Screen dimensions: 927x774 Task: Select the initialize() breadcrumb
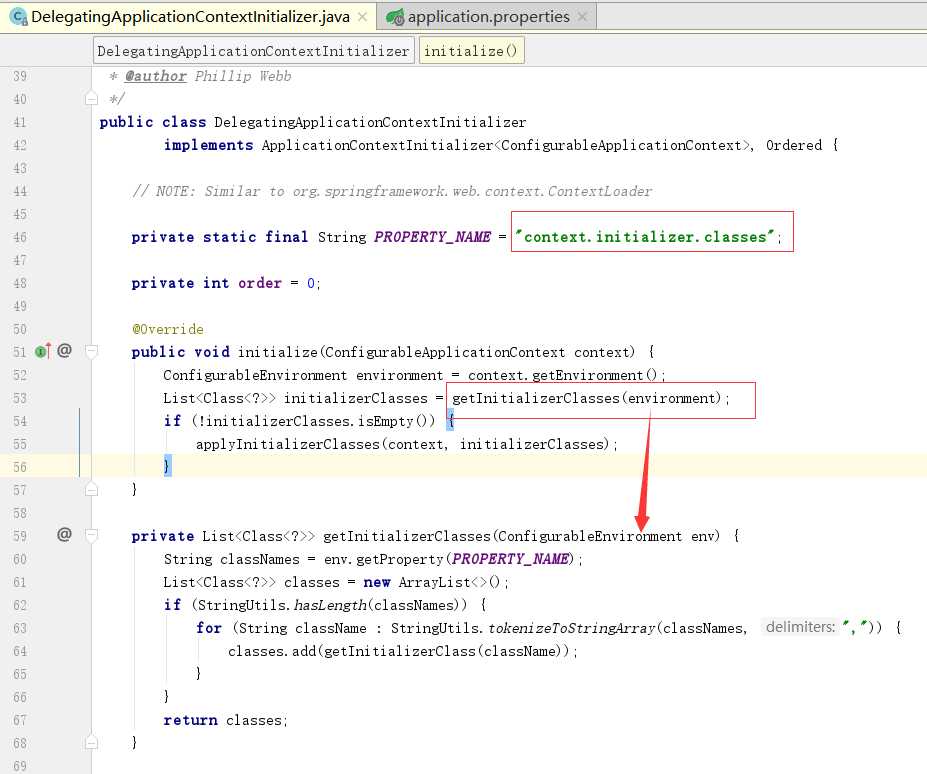click(x=471, y=51)
